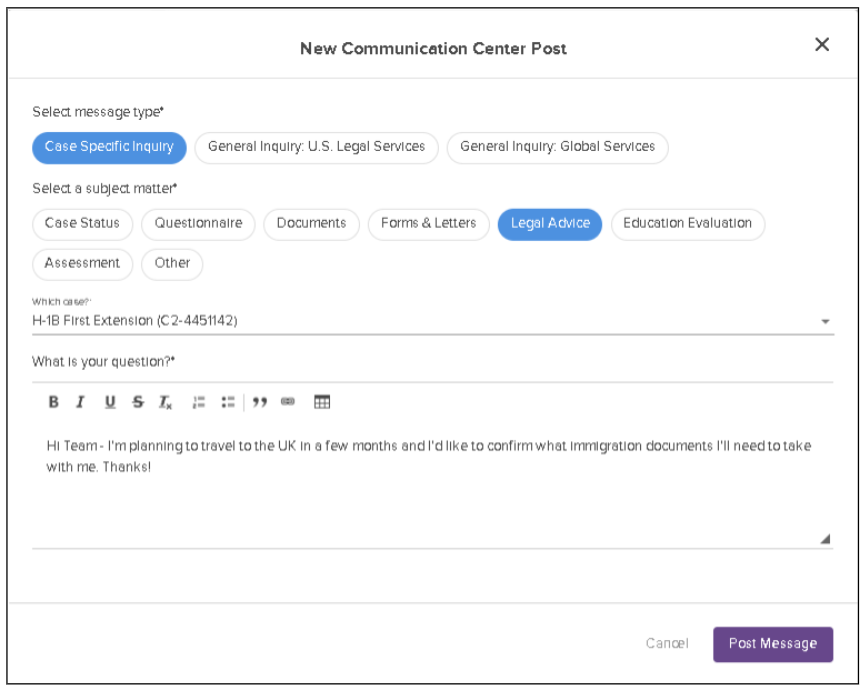The width and height of the screenshot is (868, 692).
Task: Apply strikethrough formatting
Action: point(138,402)
